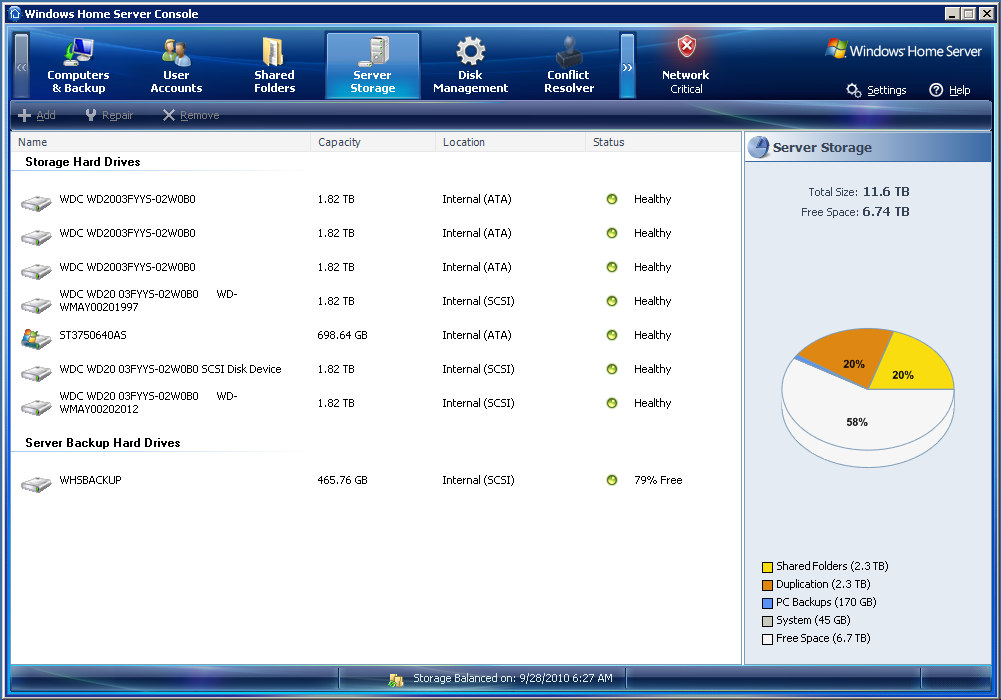Click the drive icon for WMAY00201997 disk
This screenshot has height=700, width=1001.
[x=36, y=306]
